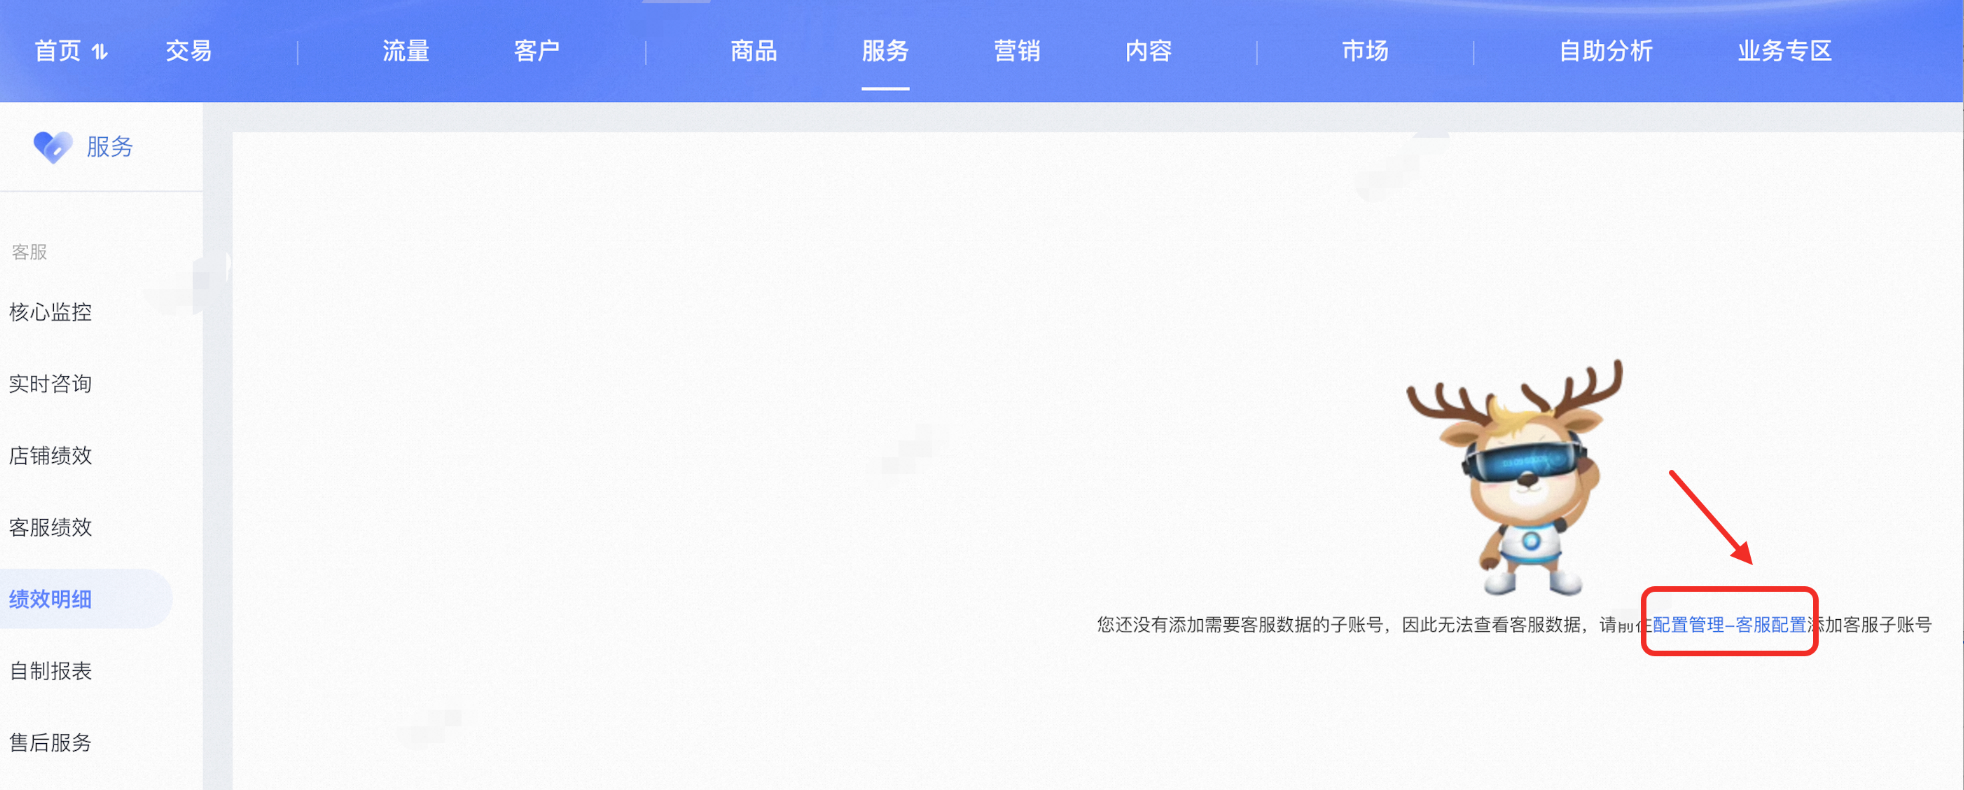Click the blue heart 服务 logo icon

click(52, 147)
